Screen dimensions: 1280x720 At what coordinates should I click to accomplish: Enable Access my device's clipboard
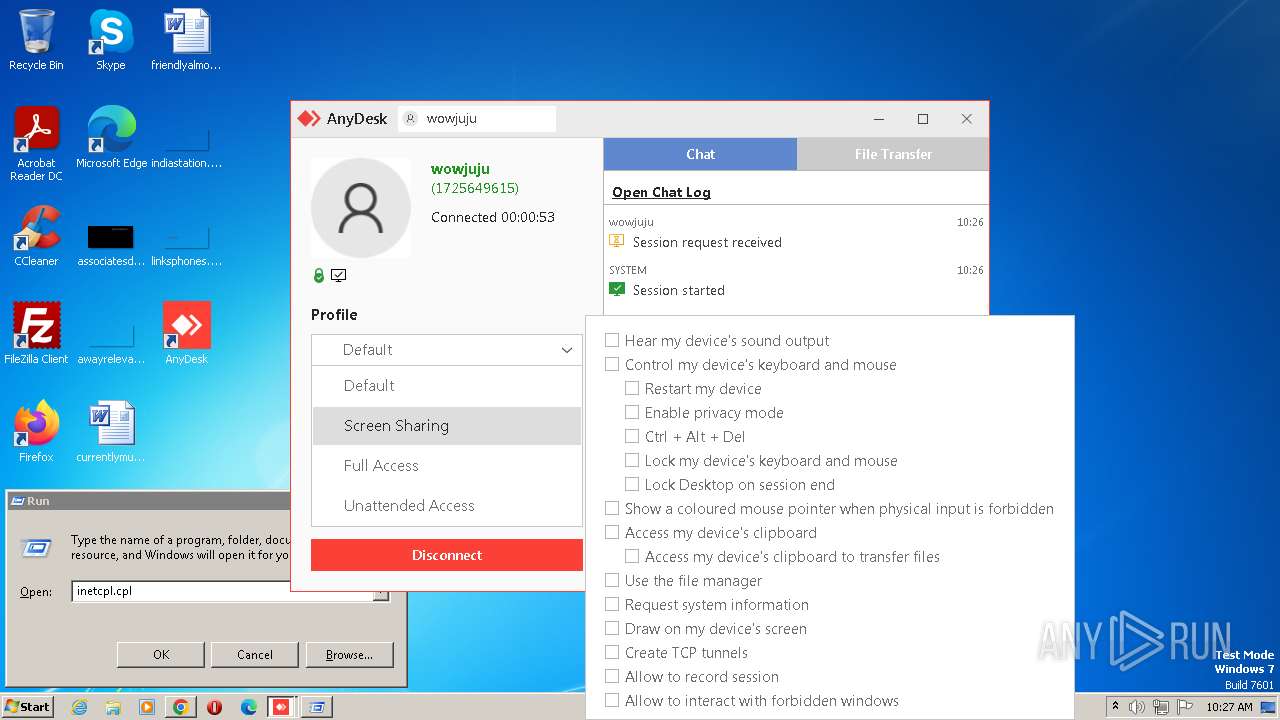click(x=612, y=533)
